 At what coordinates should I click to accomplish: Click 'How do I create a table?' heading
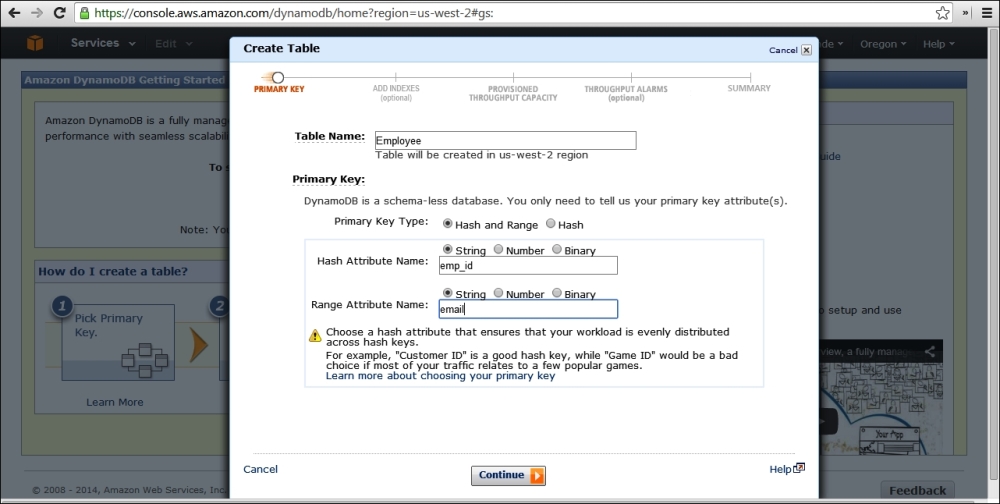113,271
